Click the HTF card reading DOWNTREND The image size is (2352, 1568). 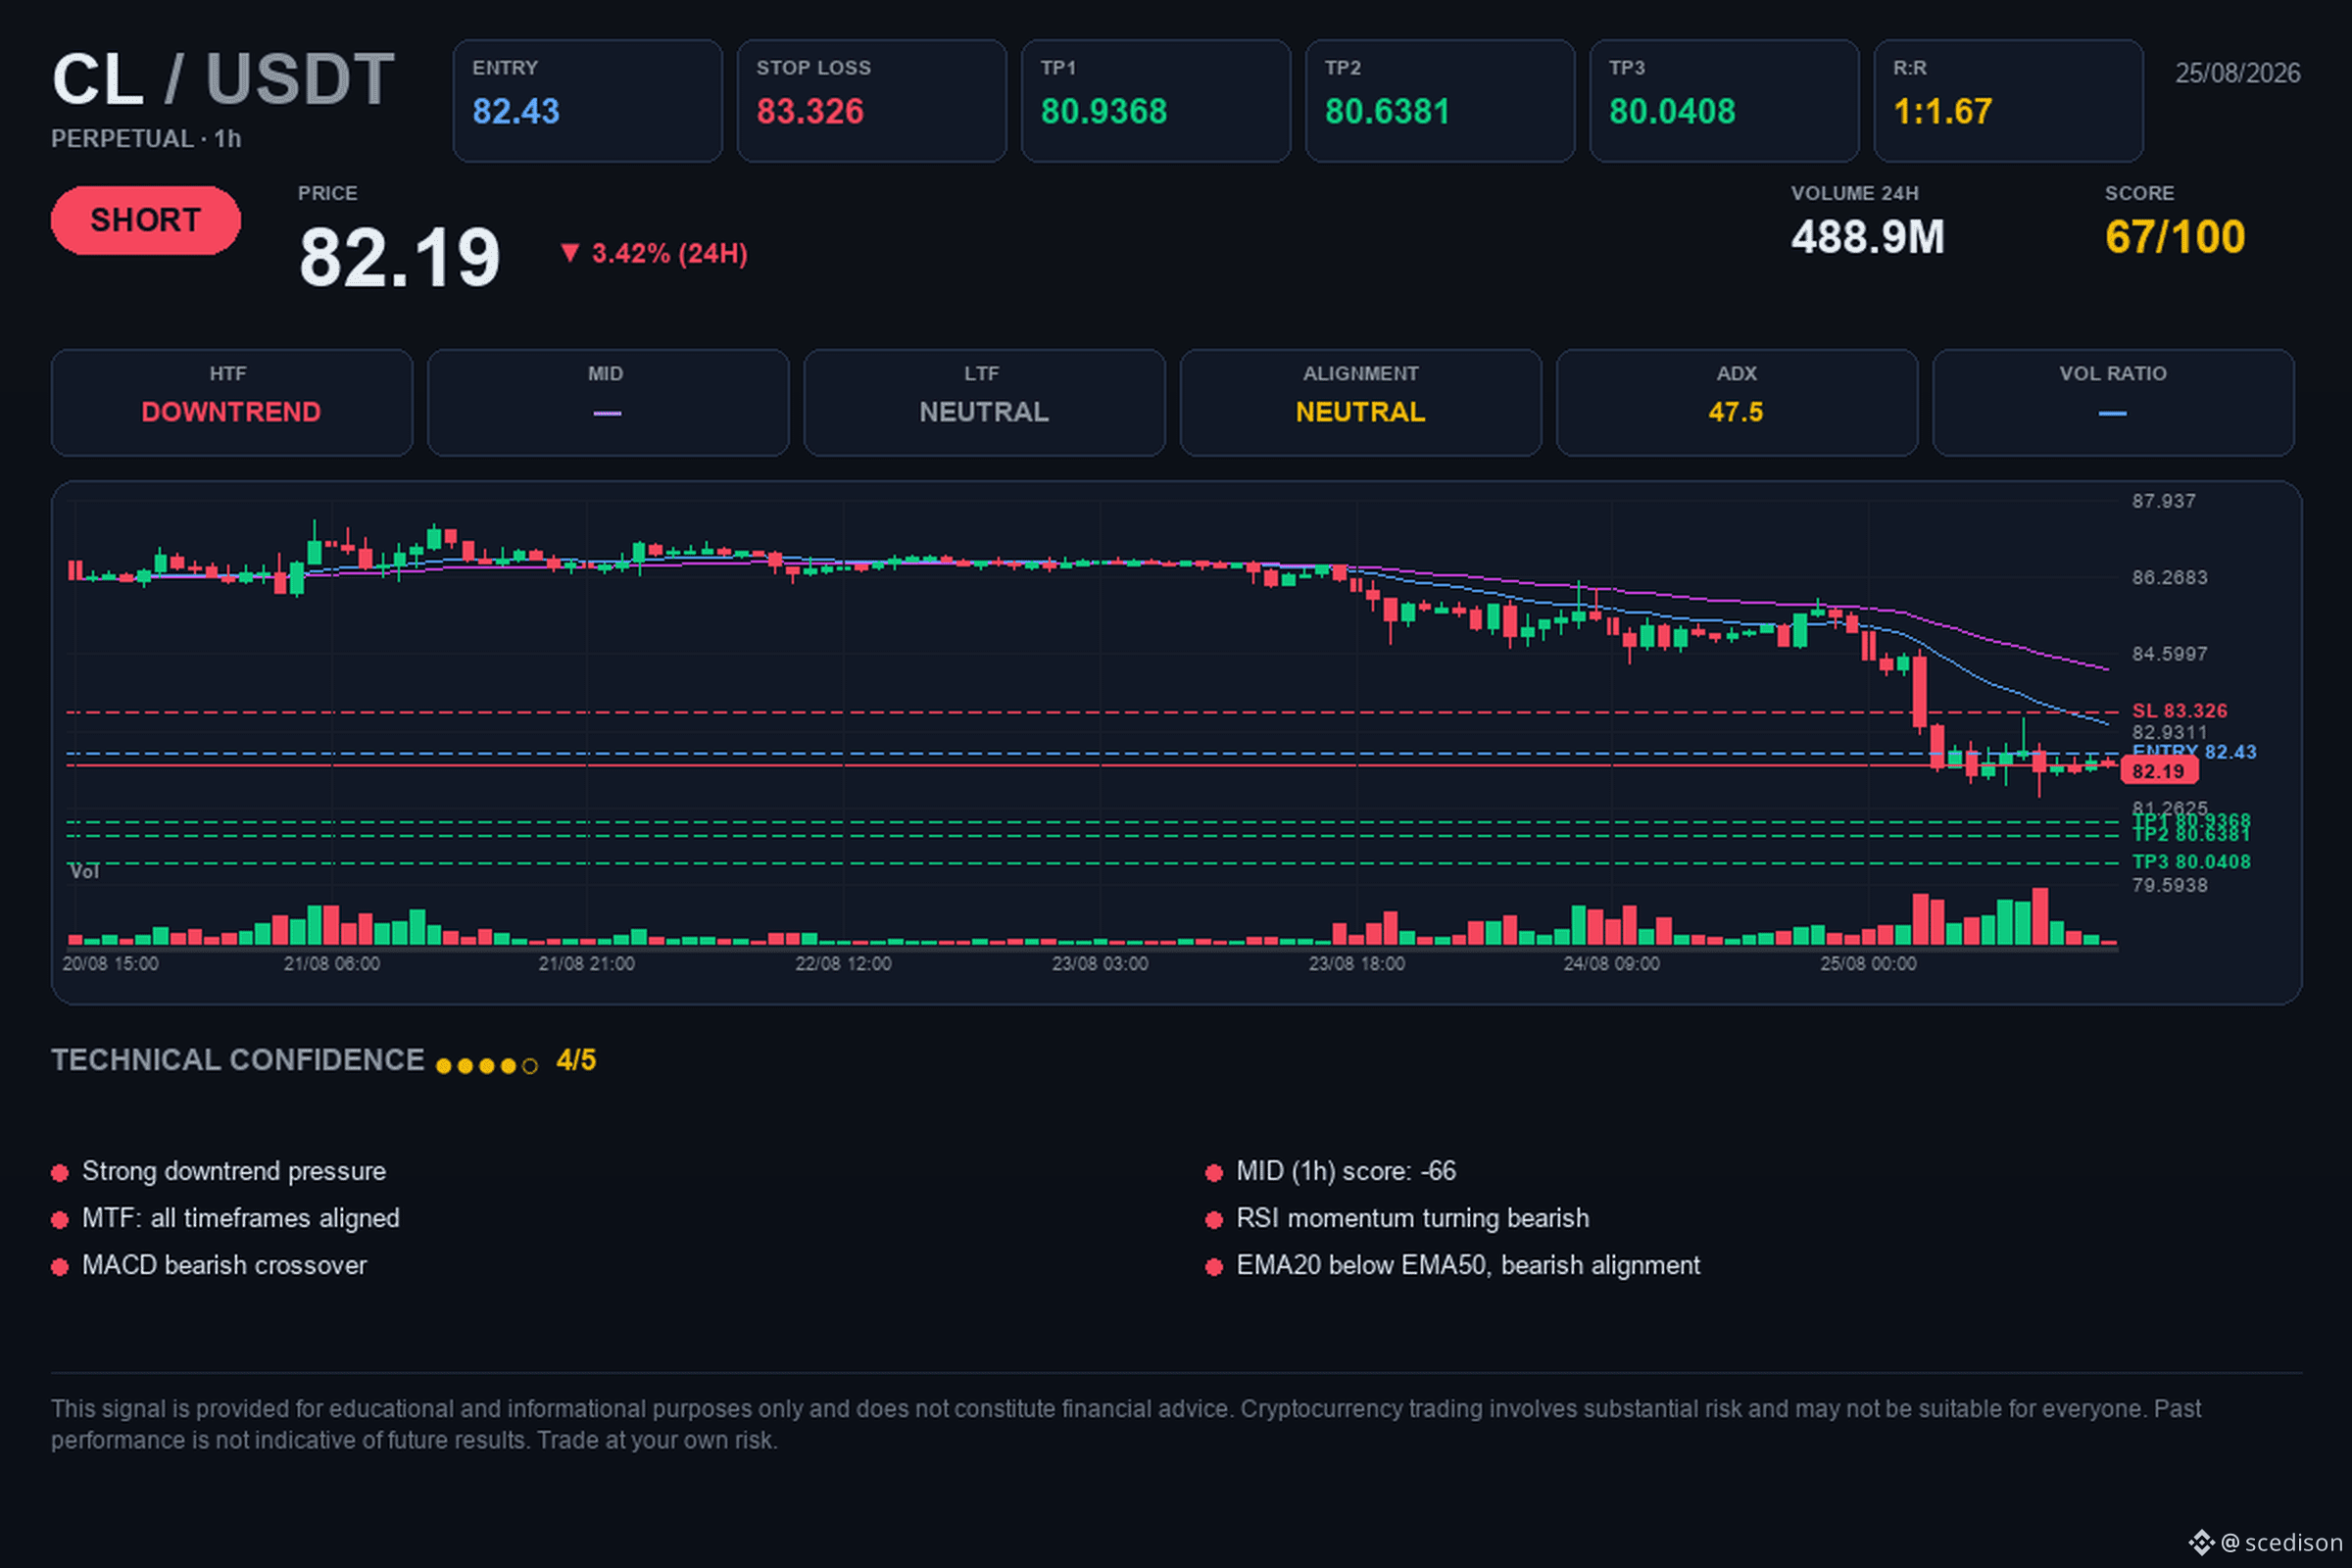point(232,402)
